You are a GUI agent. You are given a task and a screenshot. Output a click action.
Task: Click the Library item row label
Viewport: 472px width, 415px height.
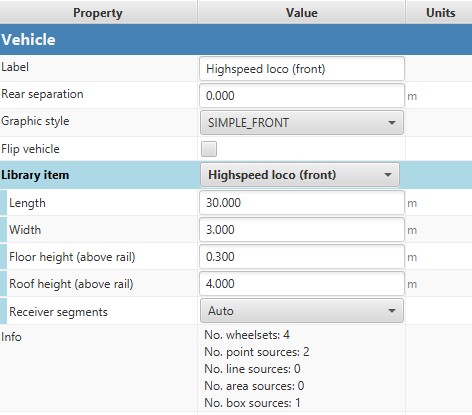pos(35,175)
